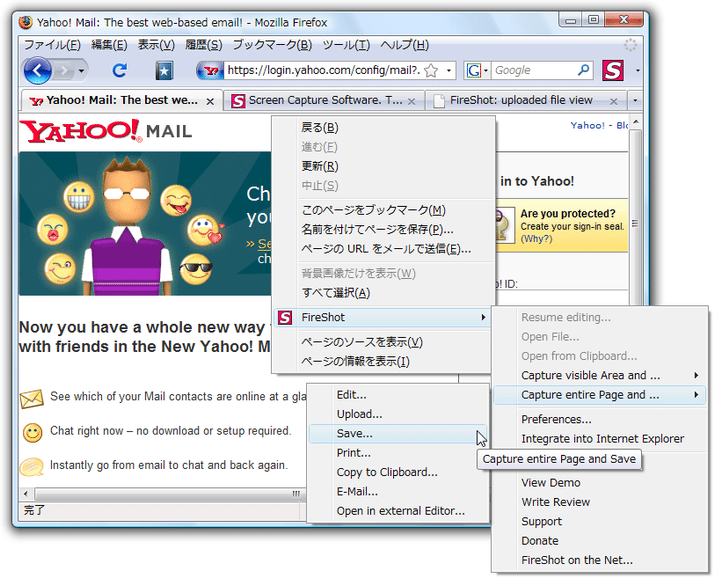Open the back/forward history dropdown arrow
The height and width of the screenshot is (579, 715).
click(81, 71)
